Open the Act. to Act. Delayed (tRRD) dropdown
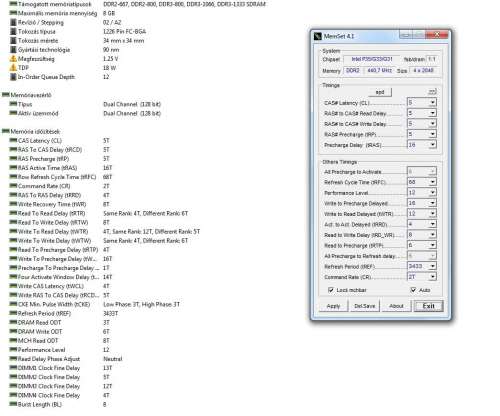Screen dimensions: 500x416 tap(432, 224)
